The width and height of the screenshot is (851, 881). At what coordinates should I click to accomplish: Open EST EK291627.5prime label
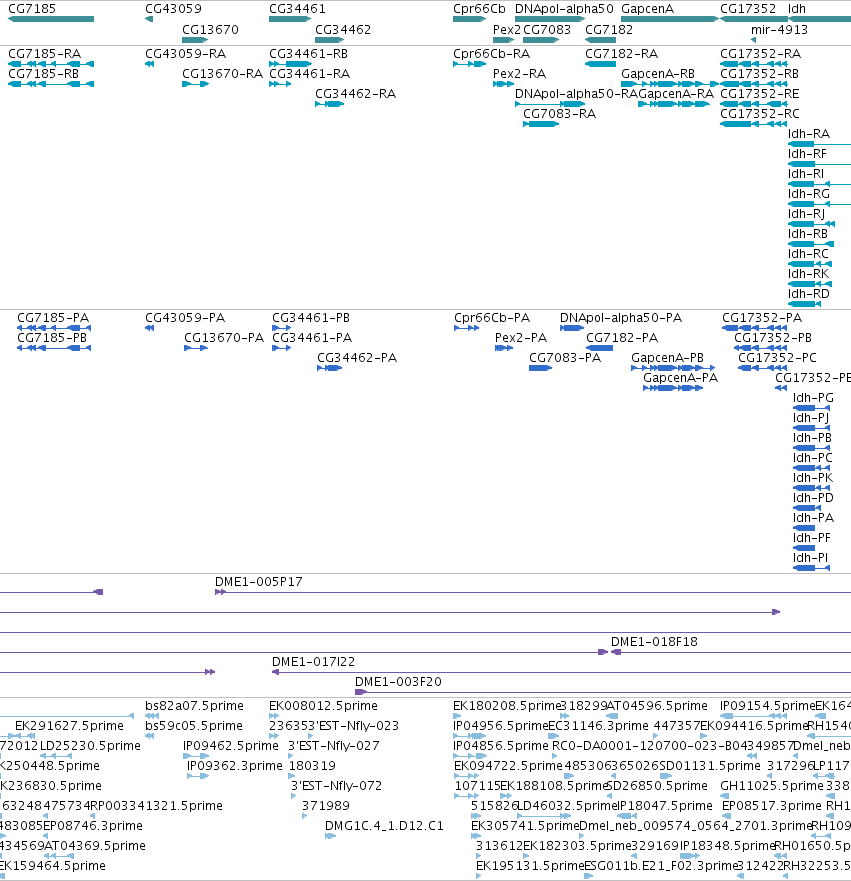pos(69,726)
